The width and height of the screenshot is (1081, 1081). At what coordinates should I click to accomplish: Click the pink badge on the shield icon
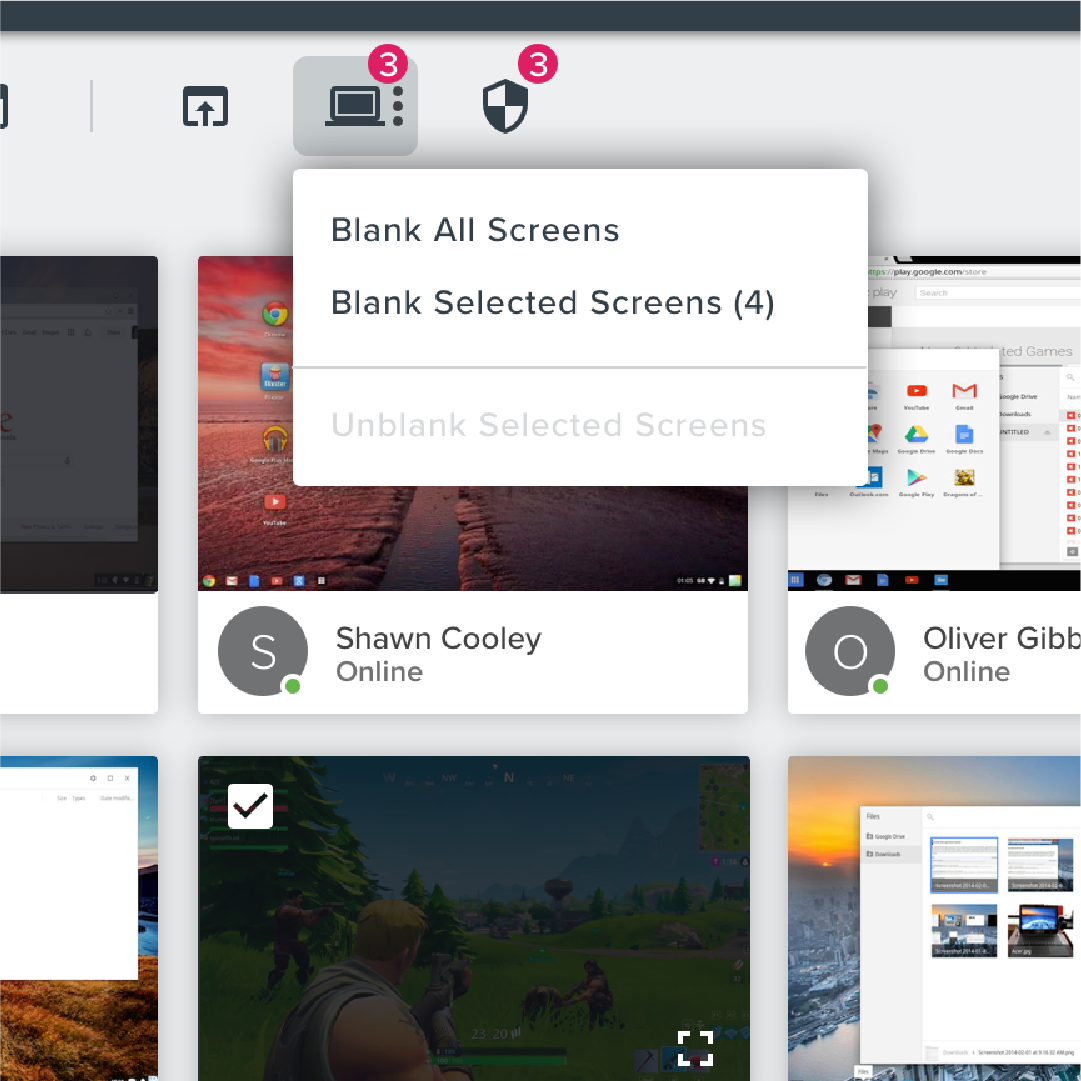pos(538,64)
